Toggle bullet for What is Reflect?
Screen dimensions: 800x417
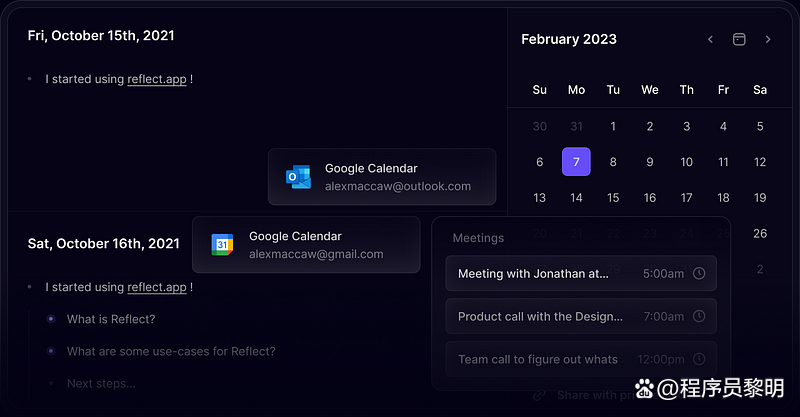pos(50,319)
